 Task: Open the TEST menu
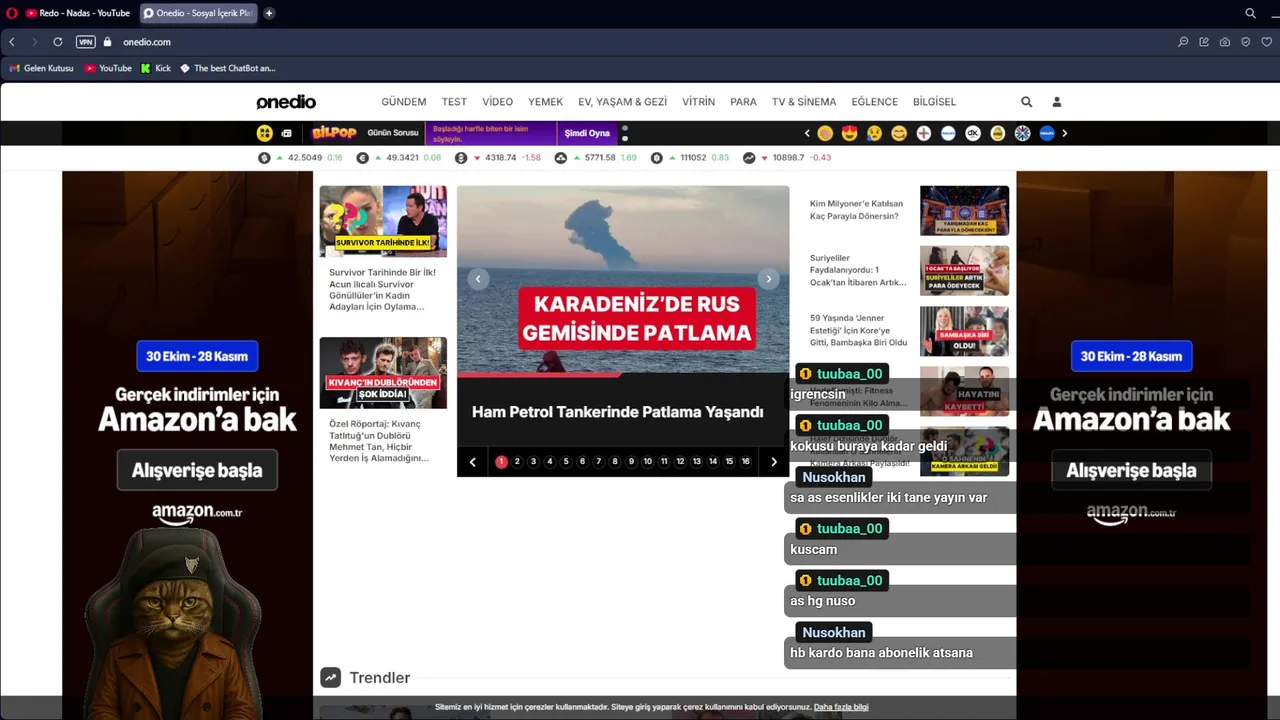[x=454, y=102]
